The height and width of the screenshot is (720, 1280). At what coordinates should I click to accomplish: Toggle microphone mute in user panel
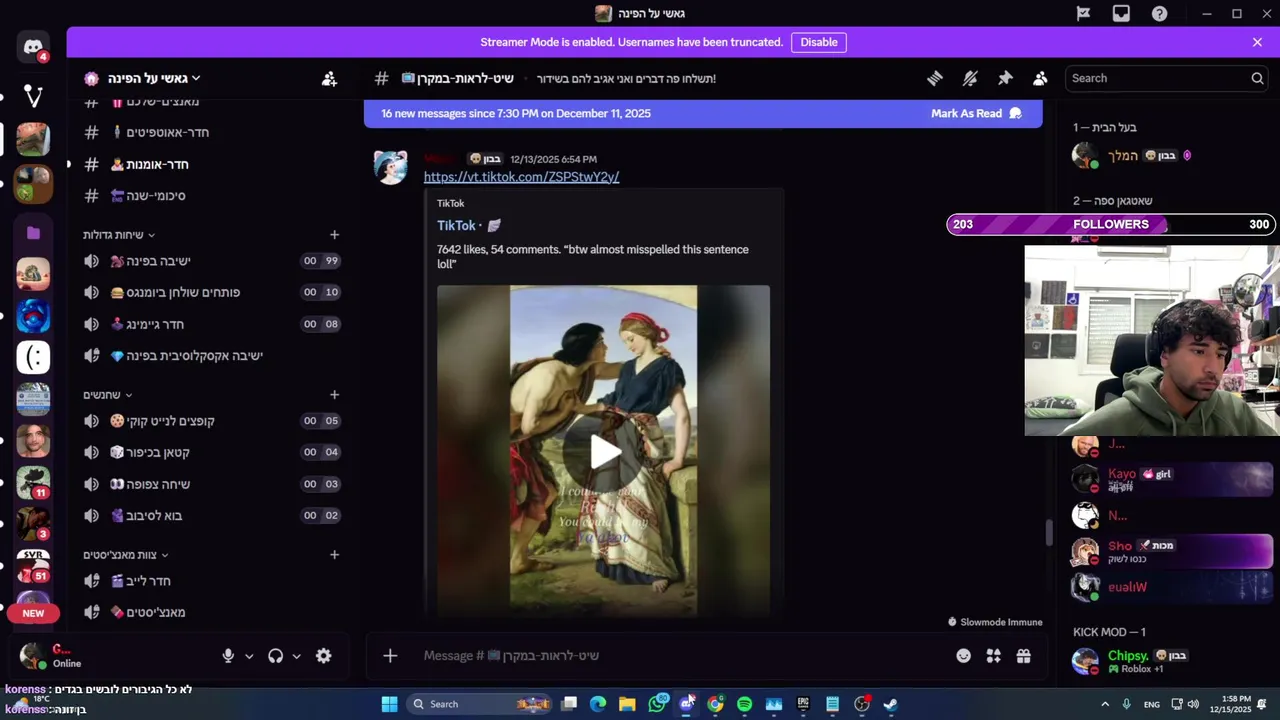coord(228,656)
